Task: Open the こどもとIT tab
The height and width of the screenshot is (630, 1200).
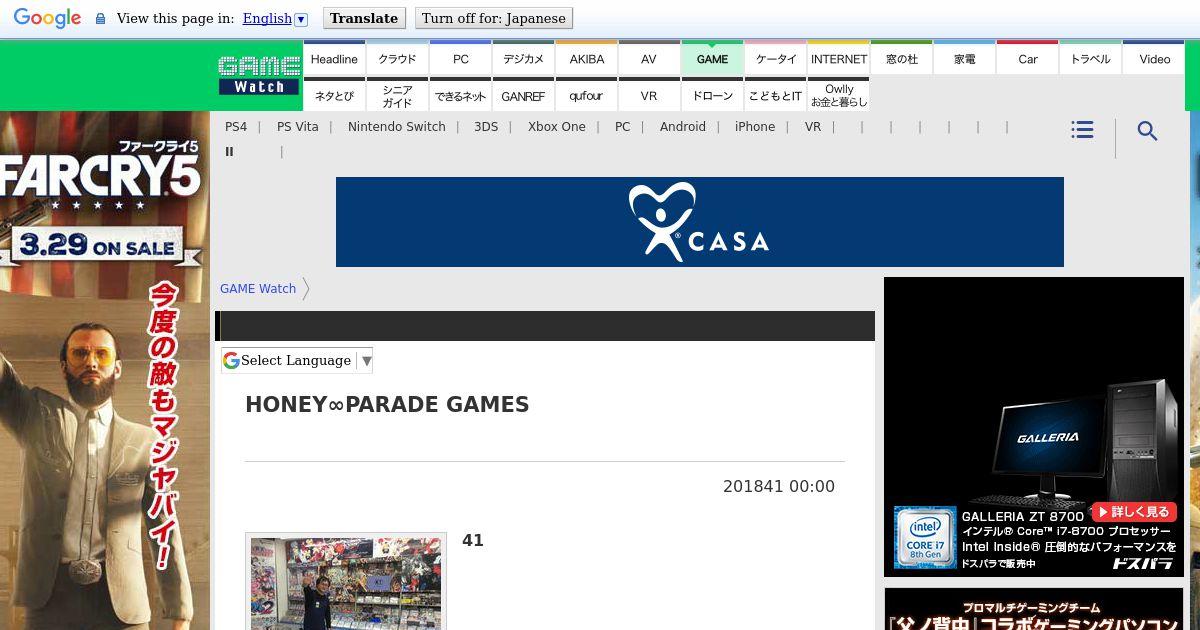Action: pos(775,96)
